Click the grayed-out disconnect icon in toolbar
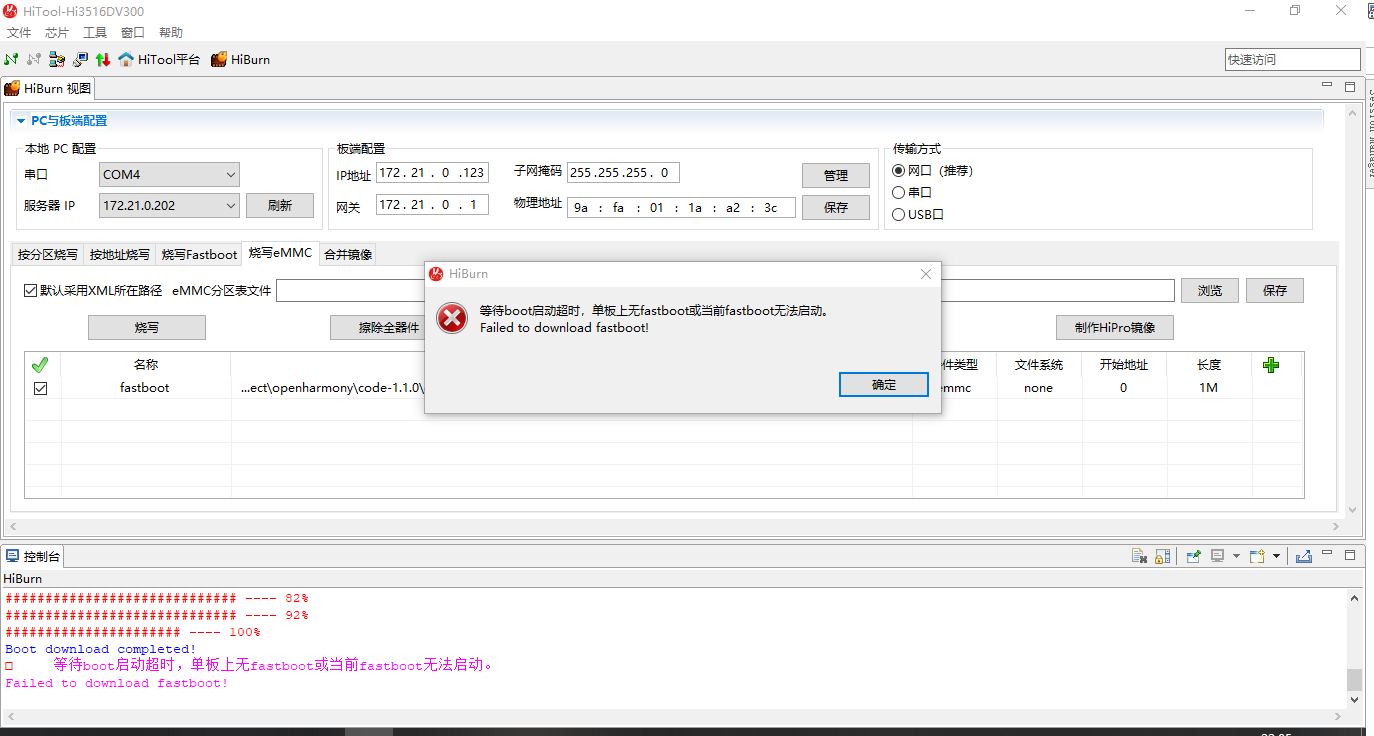 coord(34,59)
